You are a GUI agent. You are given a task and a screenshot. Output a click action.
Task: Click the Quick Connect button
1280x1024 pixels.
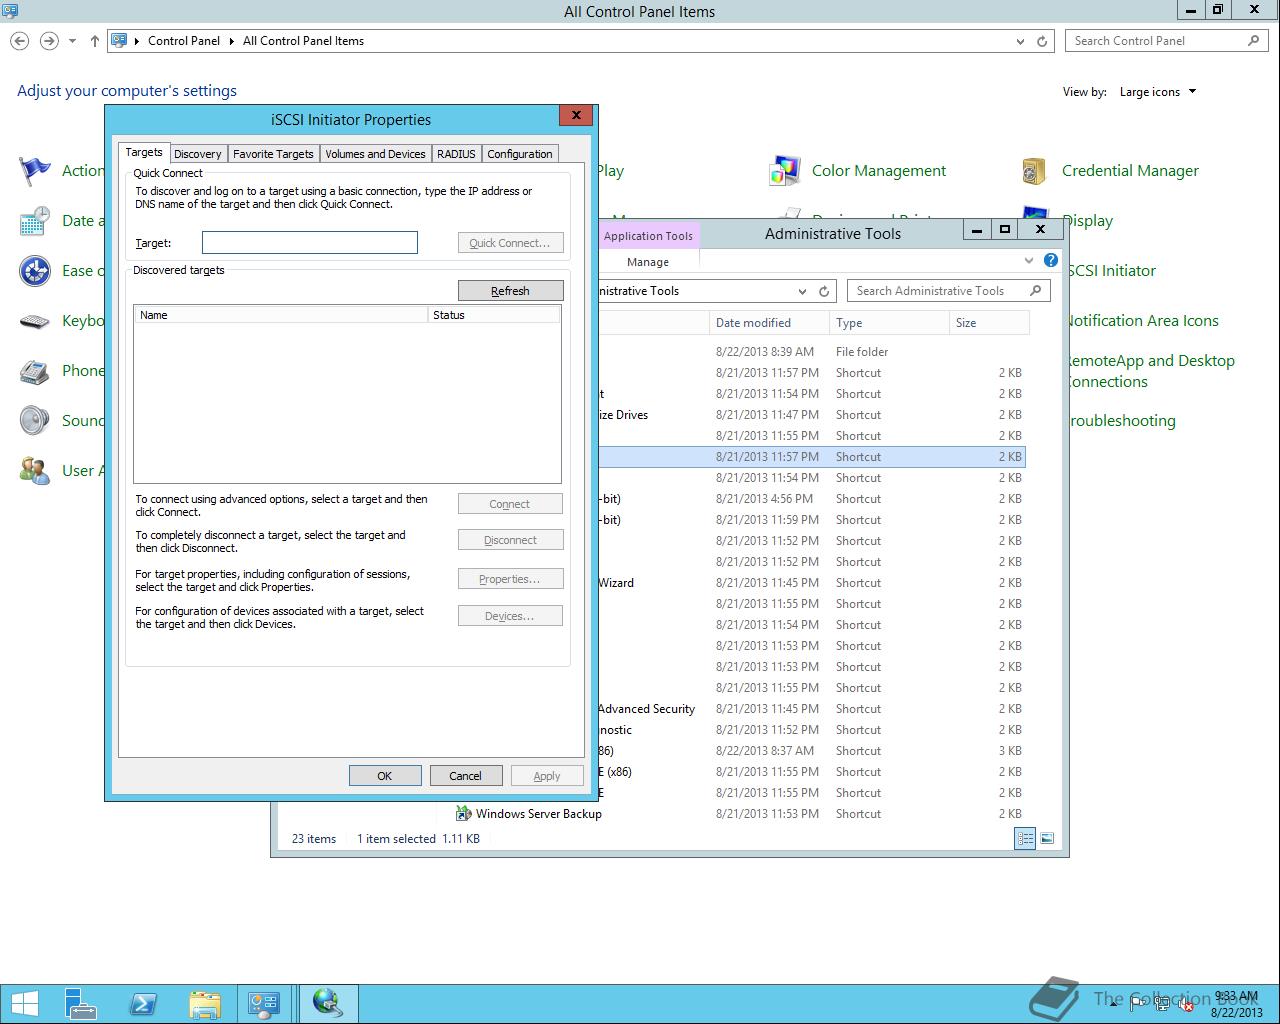(510, 243)
